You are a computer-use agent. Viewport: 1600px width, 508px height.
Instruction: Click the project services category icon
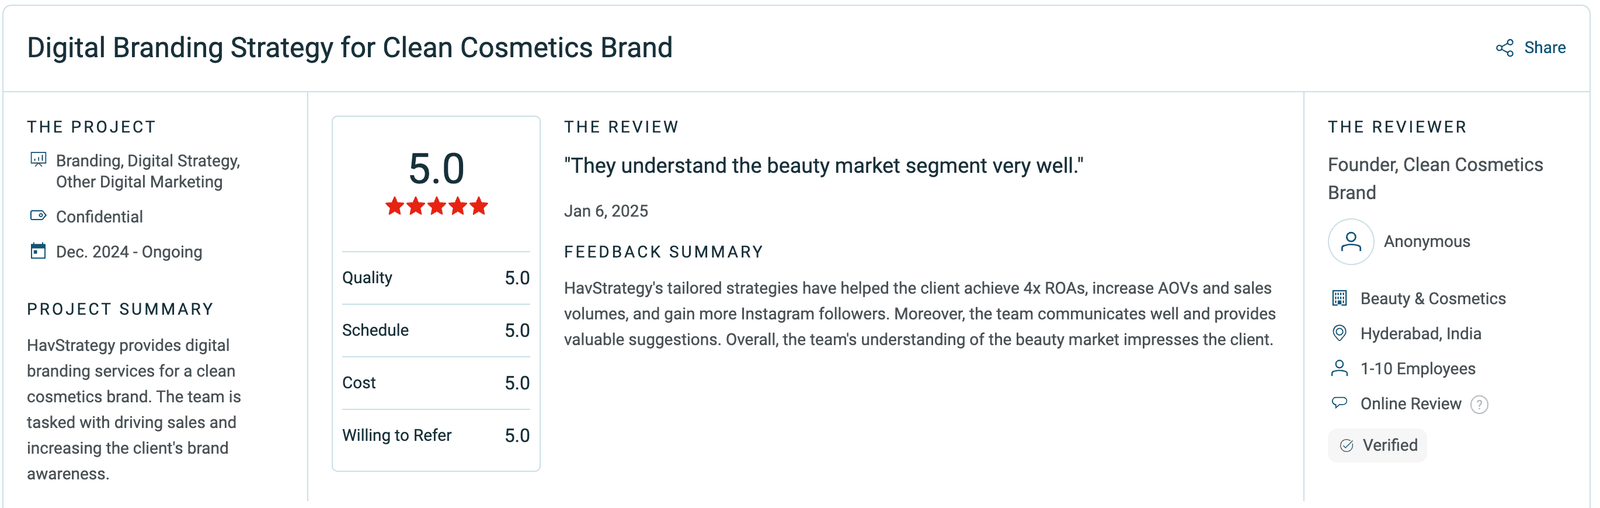coord(38,160)
